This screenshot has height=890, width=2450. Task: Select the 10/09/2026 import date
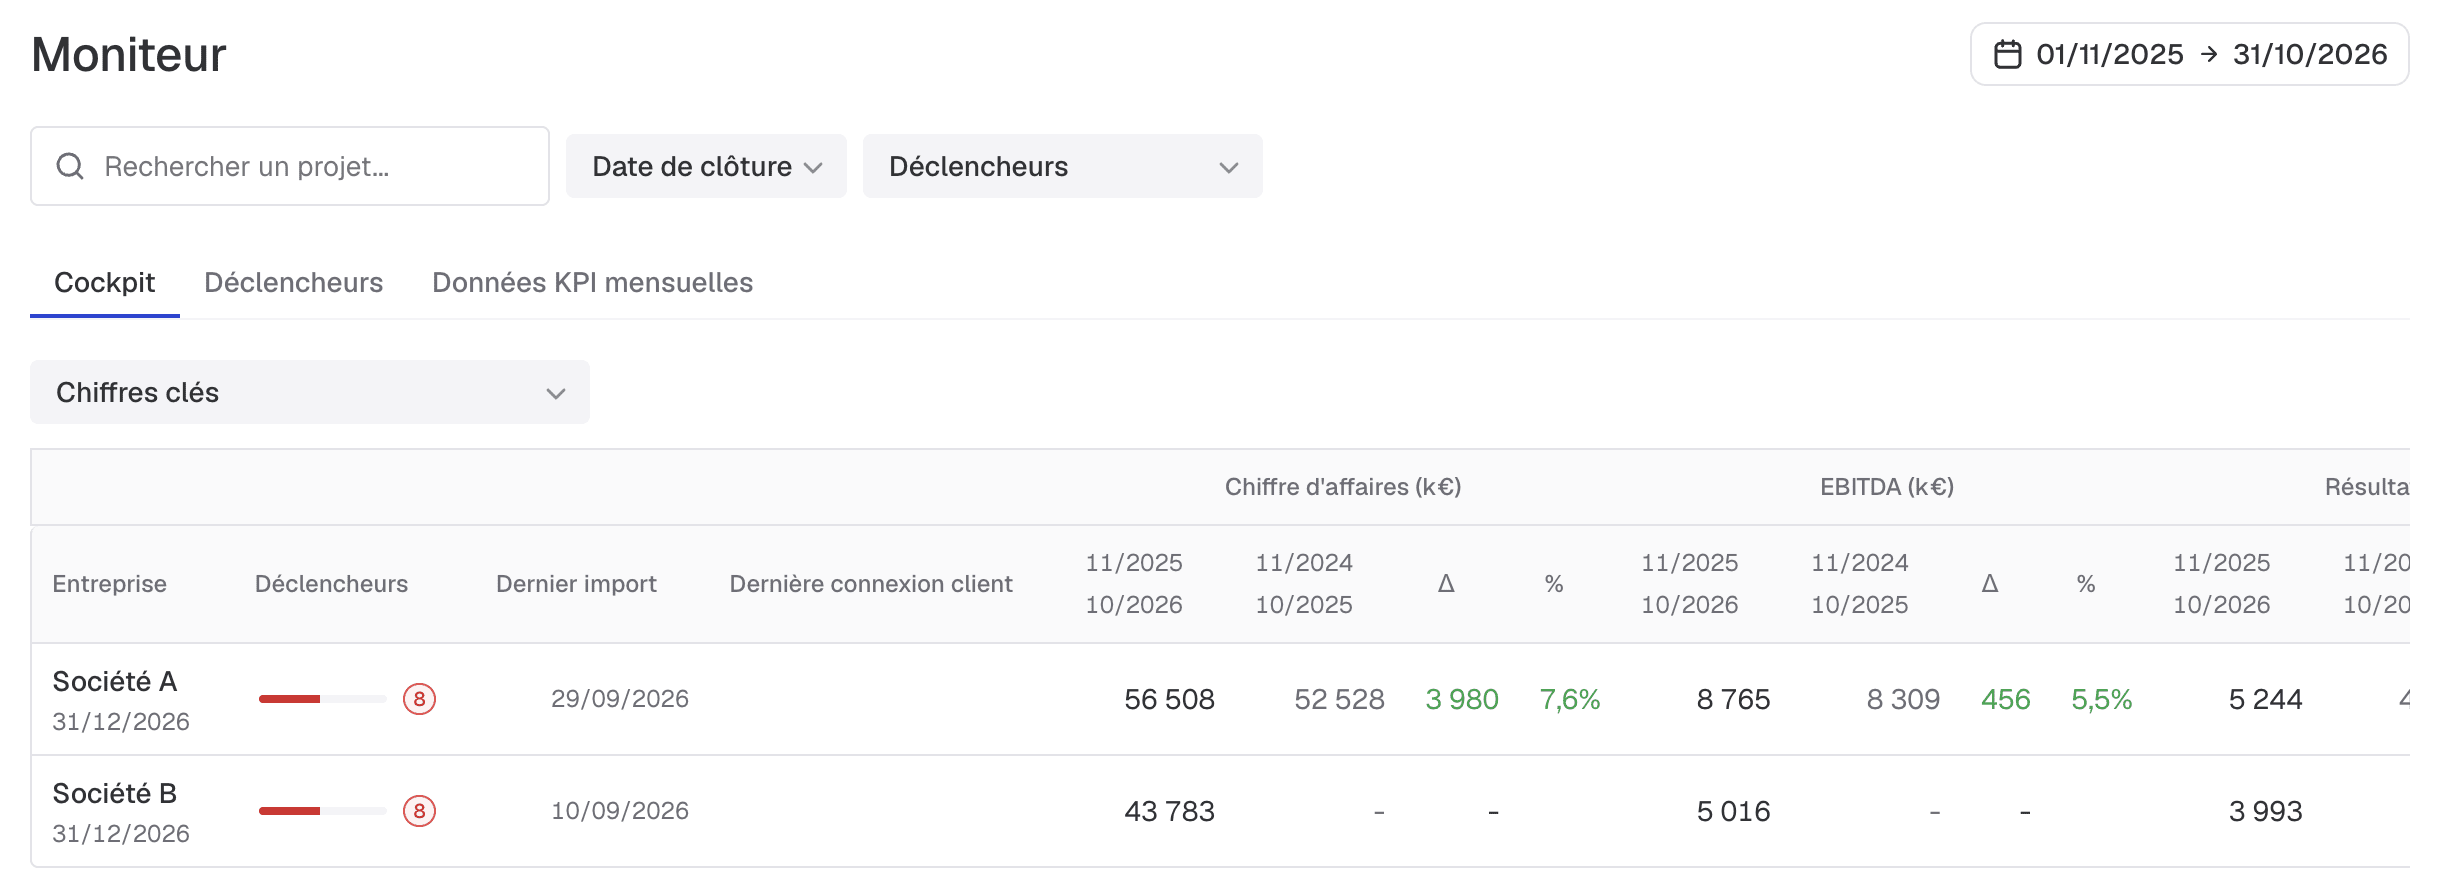coord(620,811)
